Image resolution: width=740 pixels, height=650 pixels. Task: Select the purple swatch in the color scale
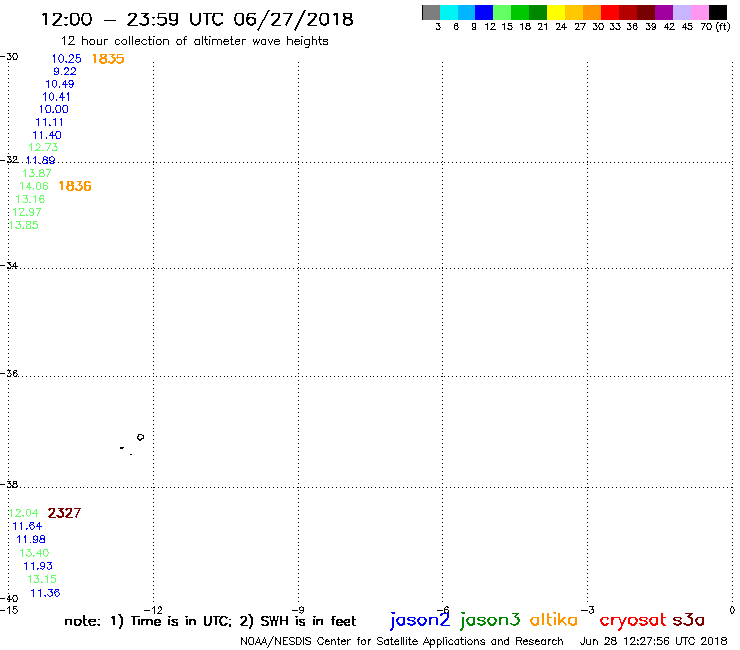[664, 12]
